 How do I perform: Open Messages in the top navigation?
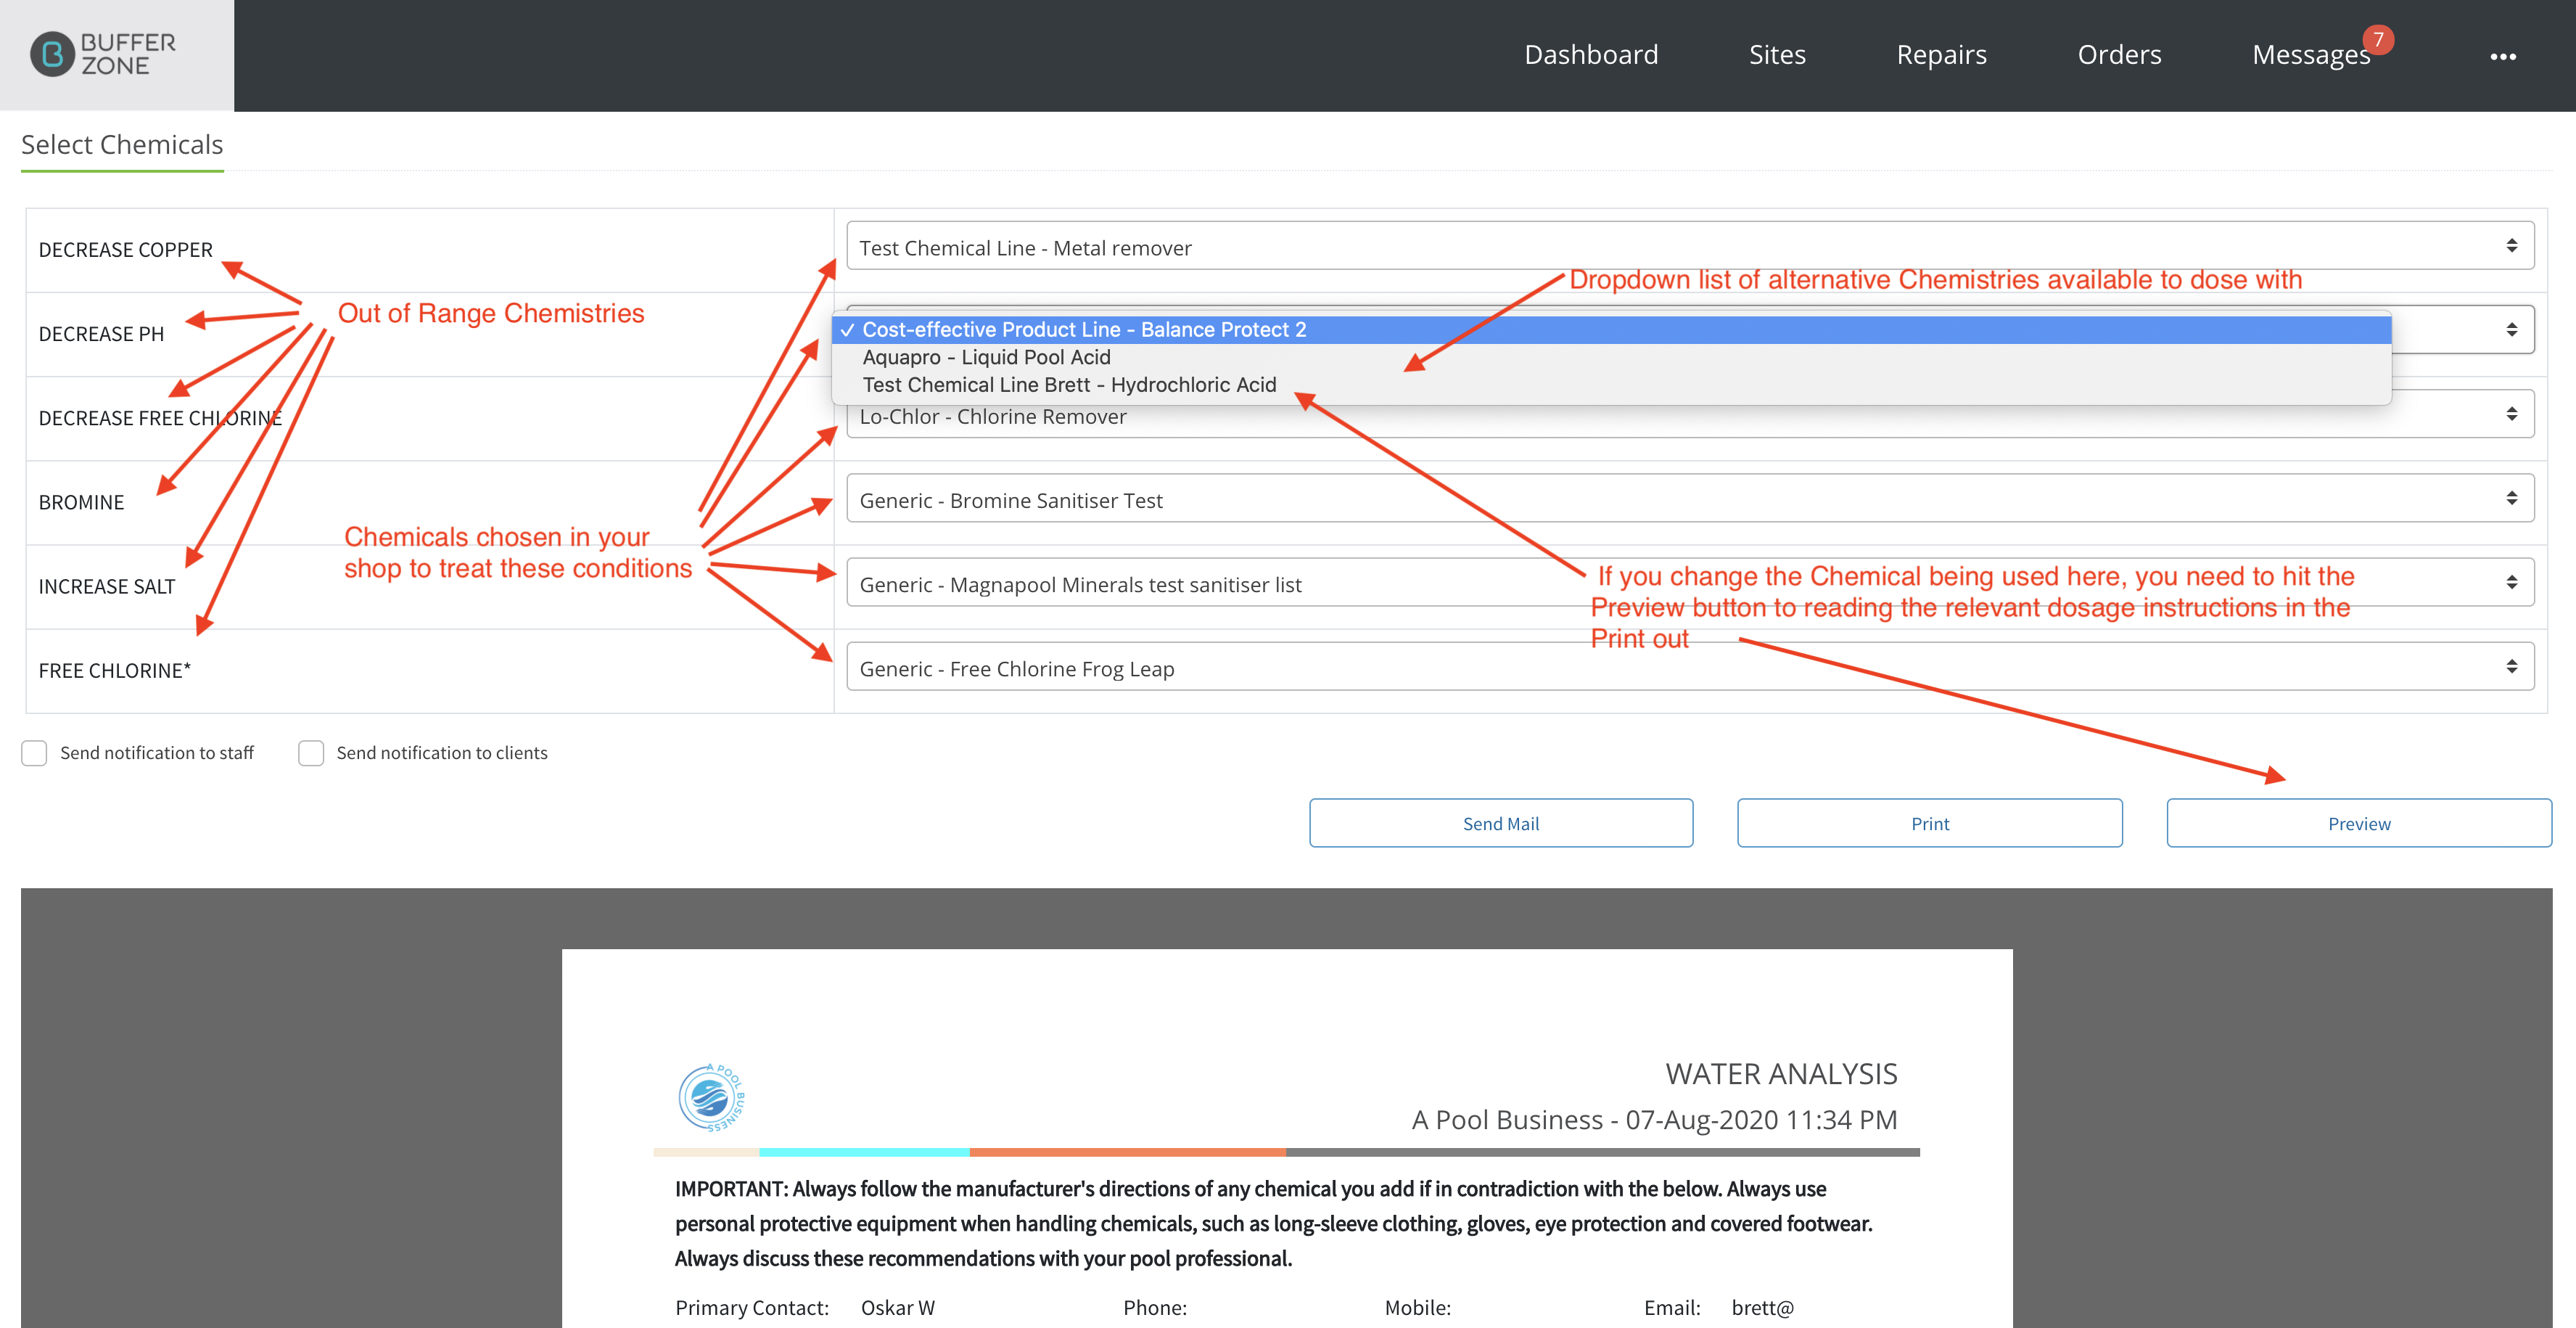2311,54
